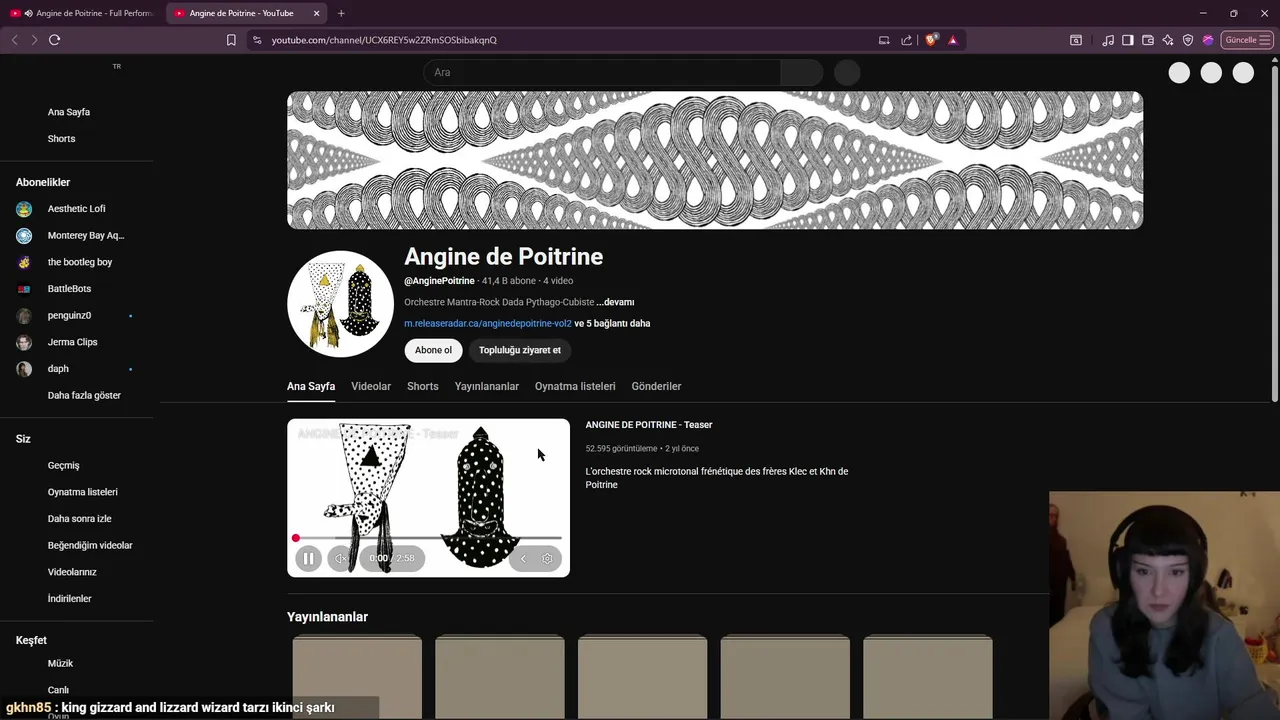Switch to the Yayınlananlar channel tab
The image size is (1280, 720).
coord(487,386)
